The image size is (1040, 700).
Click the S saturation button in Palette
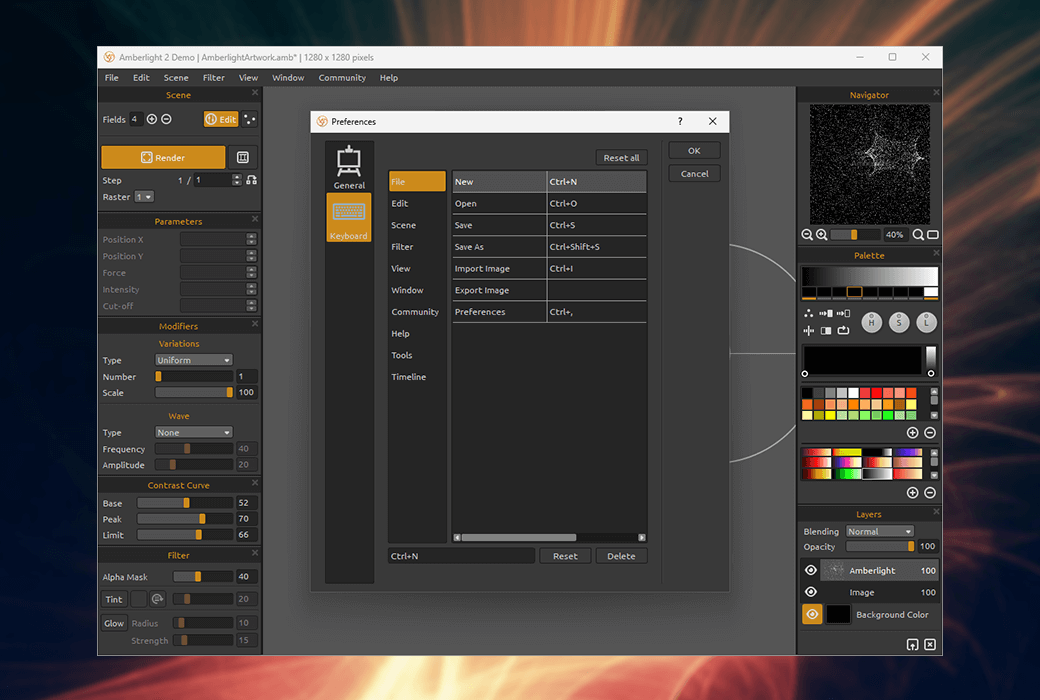click(x=899, y=323)
